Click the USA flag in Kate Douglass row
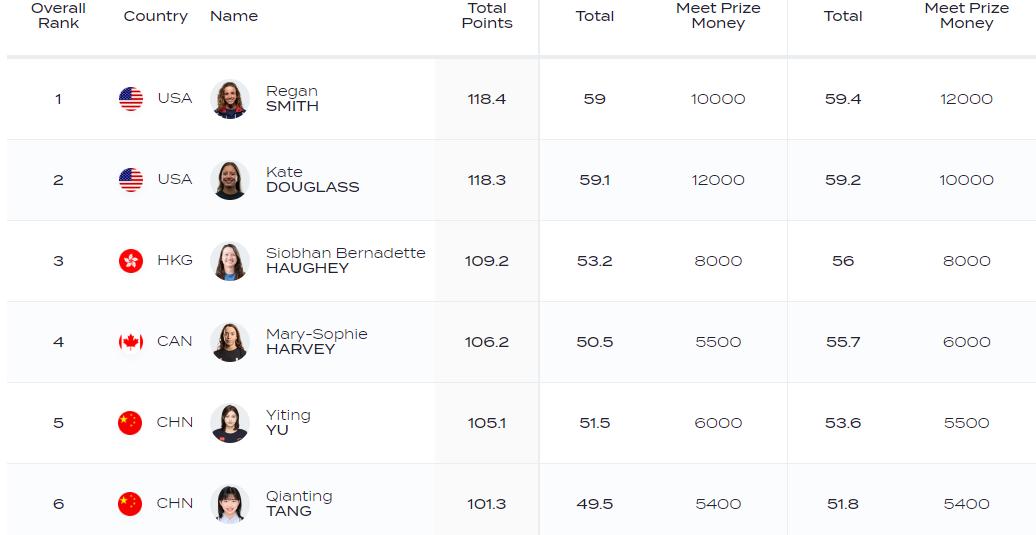 131,180
